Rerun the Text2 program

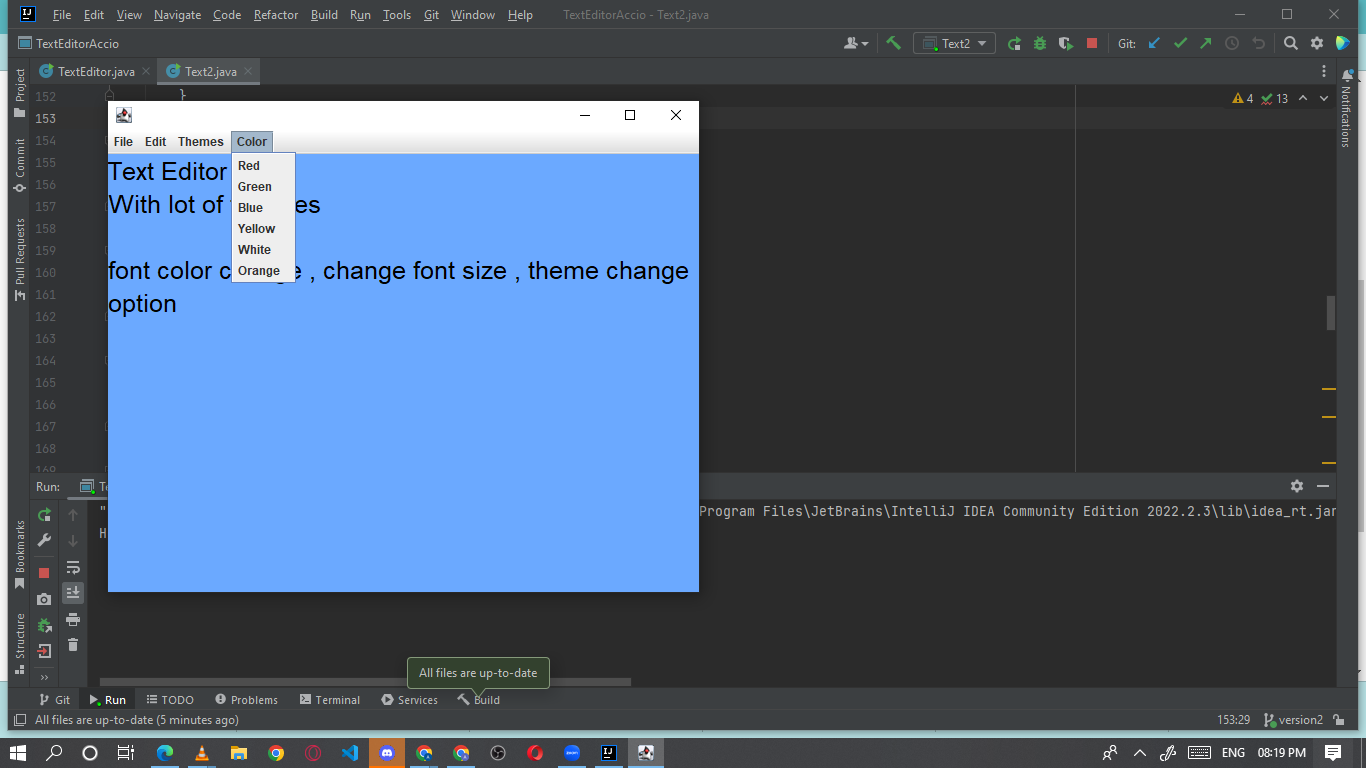[1015, 43]
